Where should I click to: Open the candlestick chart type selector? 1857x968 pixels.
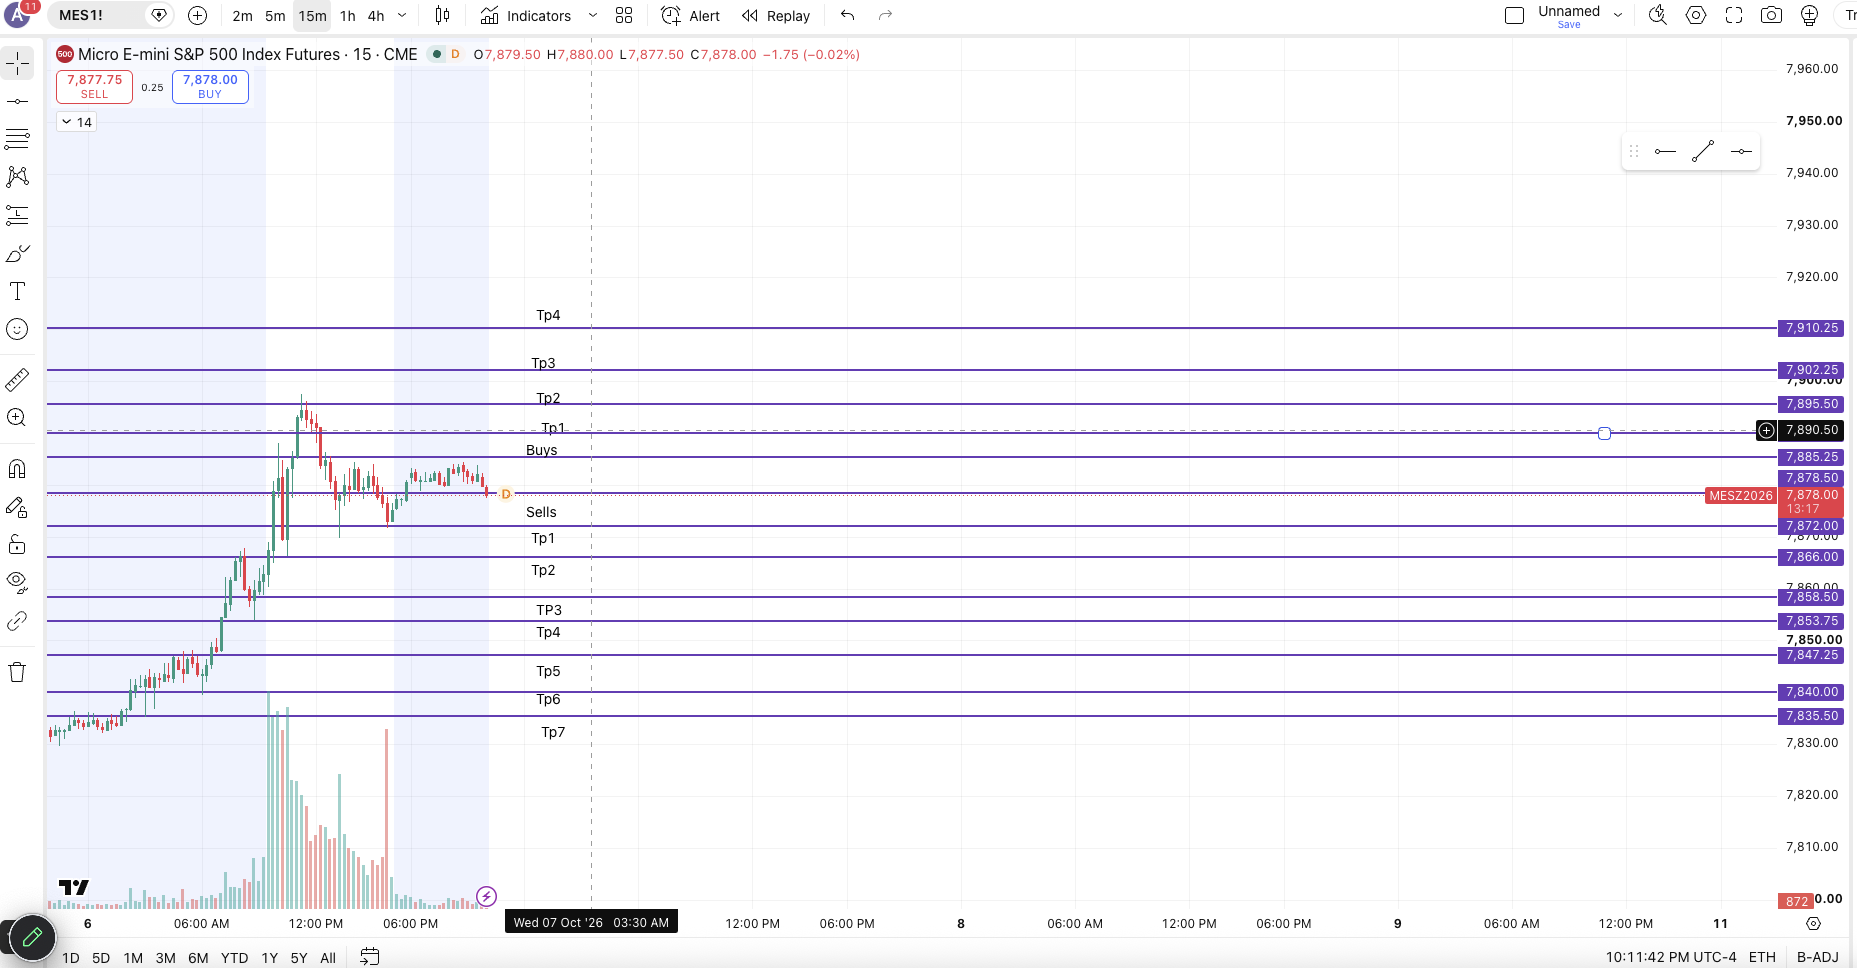[443, 16]
